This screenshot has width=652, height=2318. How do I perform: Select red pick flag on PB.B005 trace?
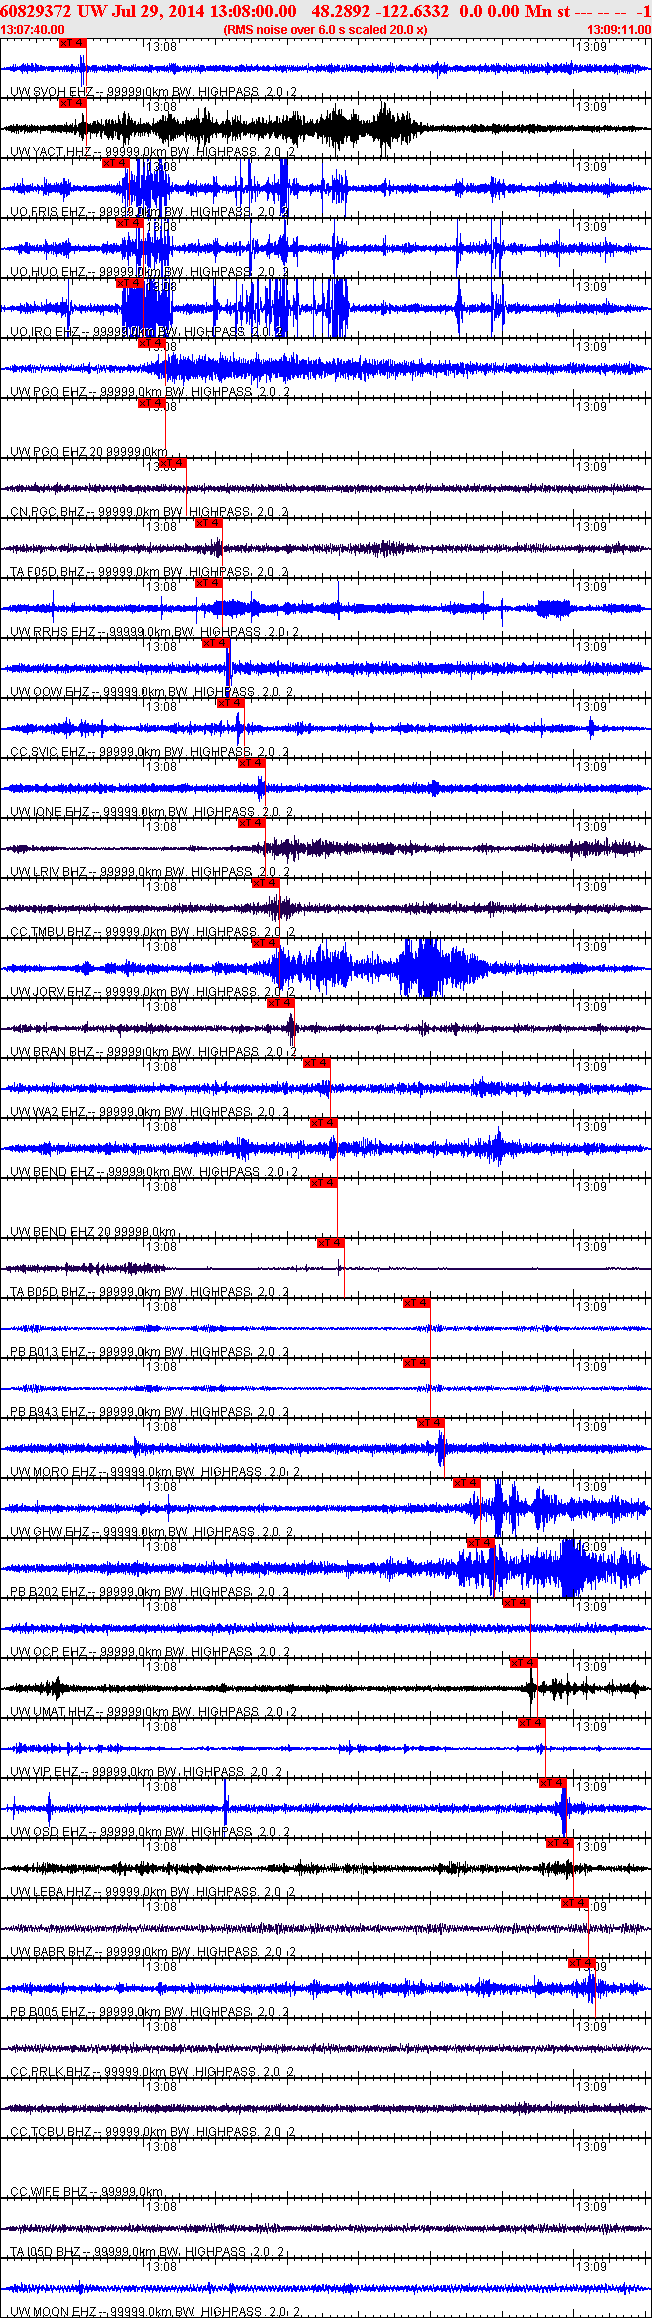pos(582,1963)
